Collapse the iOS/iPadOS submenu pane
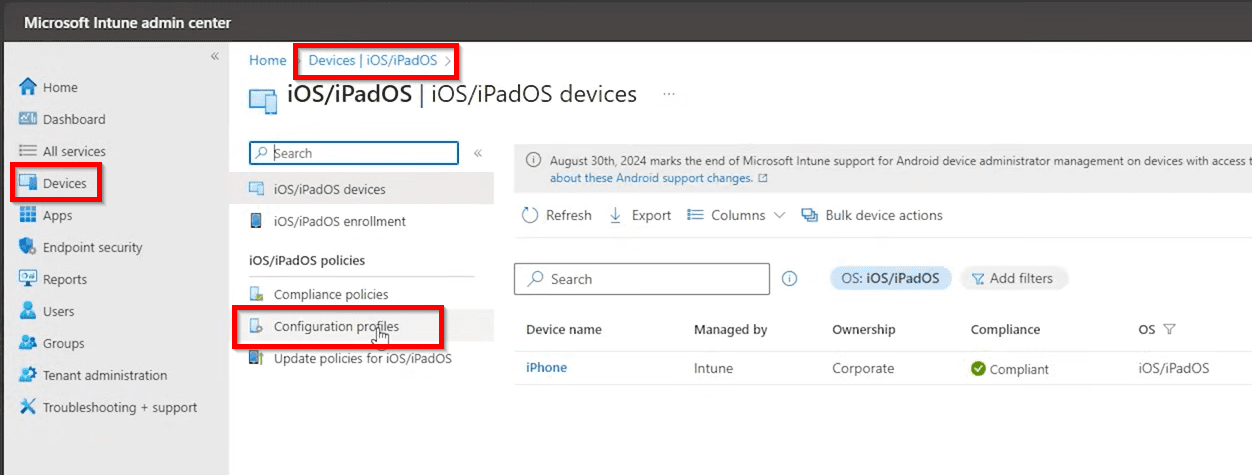 (478, 153)
